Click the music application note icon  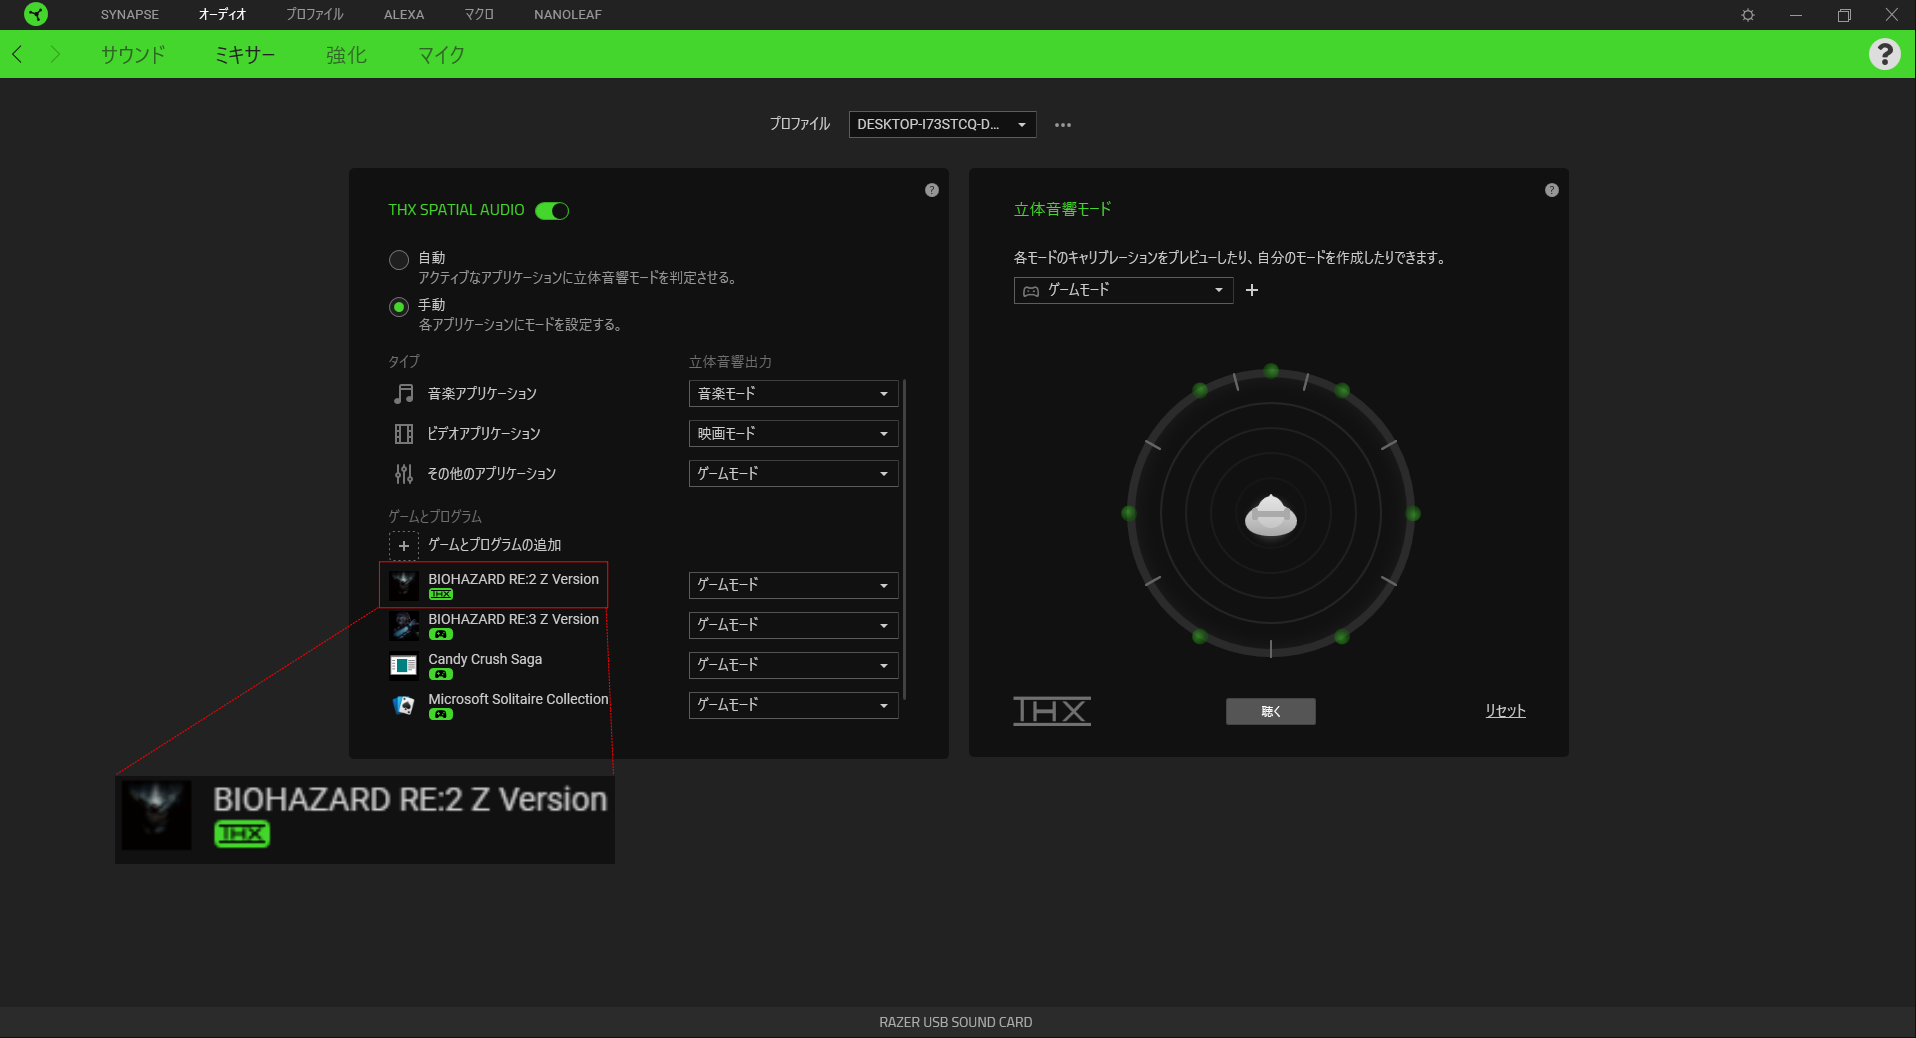point(403,394)
